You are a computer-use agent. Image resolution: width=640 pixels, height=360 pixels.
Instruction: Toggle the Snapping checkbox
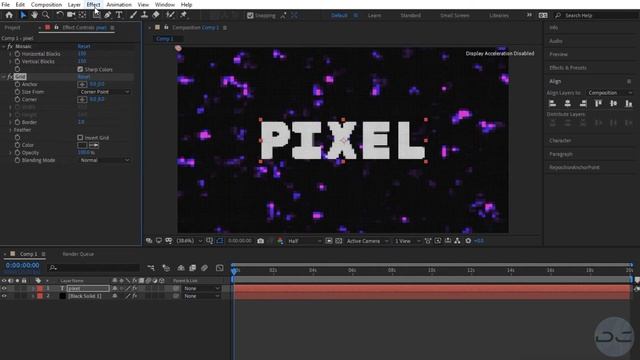click(x=250, y=16)
